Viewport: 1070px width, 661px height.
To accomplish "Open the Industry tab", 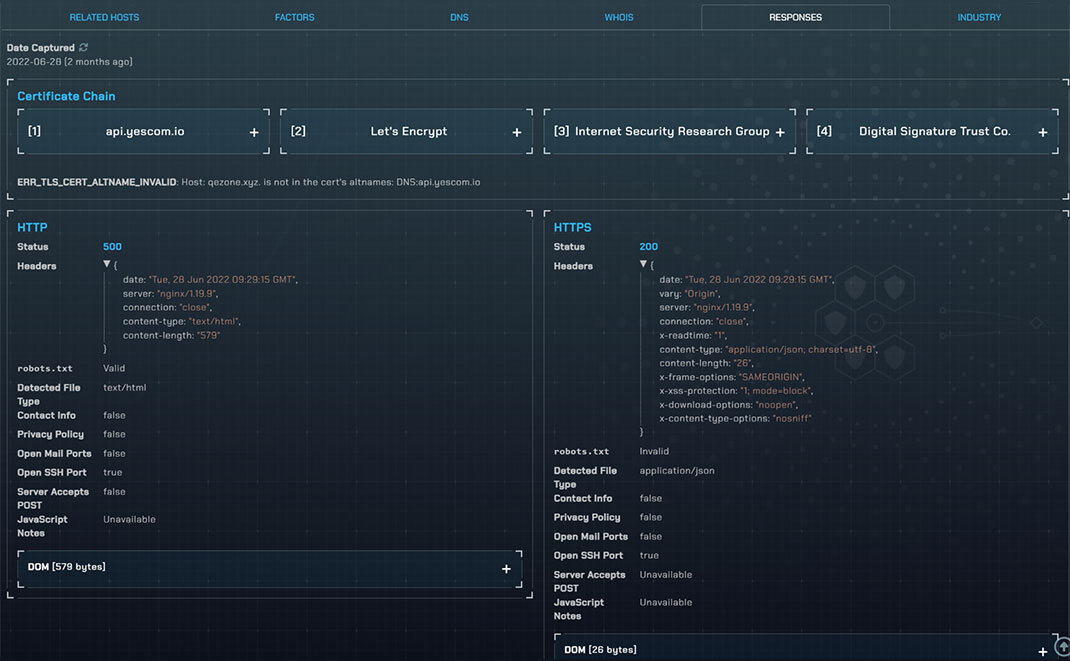I will [979, 17].
